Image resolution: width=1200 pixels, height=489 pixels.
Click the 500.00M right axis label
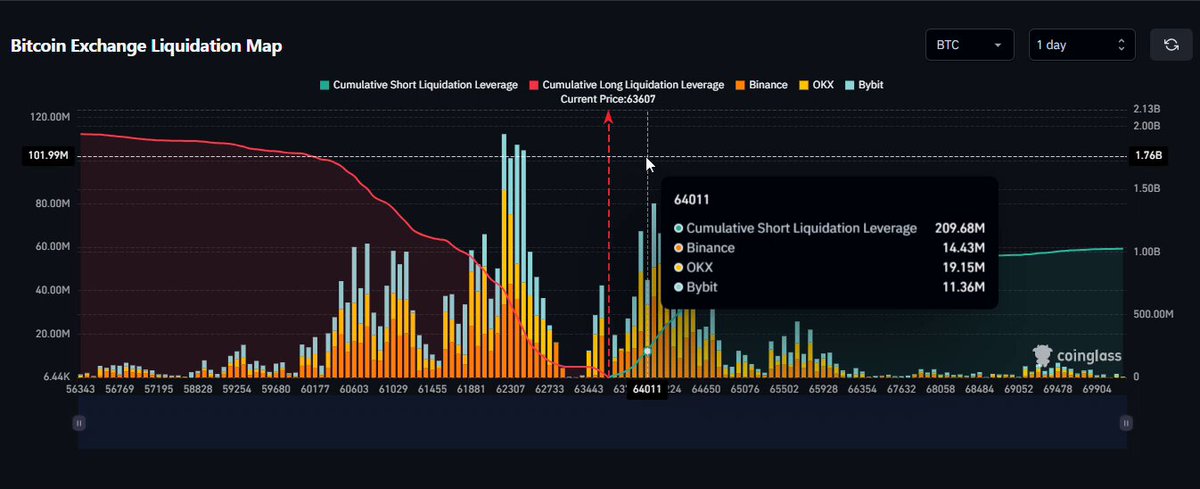click(1153, 314)
